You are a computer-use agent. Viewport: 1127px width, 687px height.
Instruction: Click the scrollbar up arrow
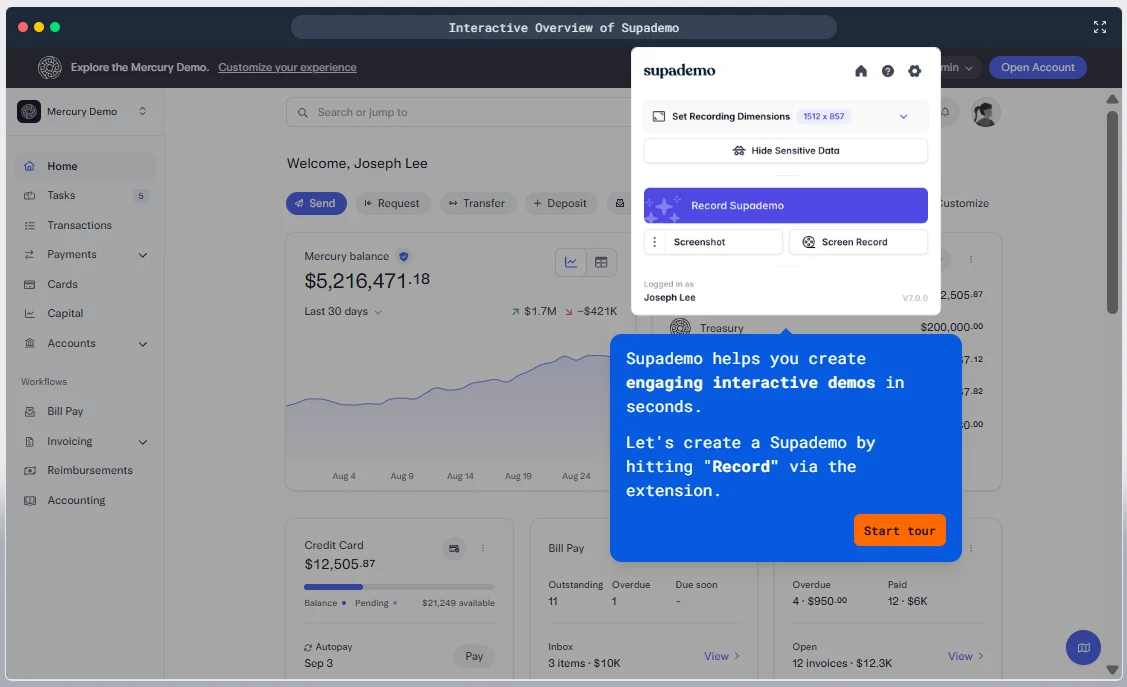click(1112, 99)
